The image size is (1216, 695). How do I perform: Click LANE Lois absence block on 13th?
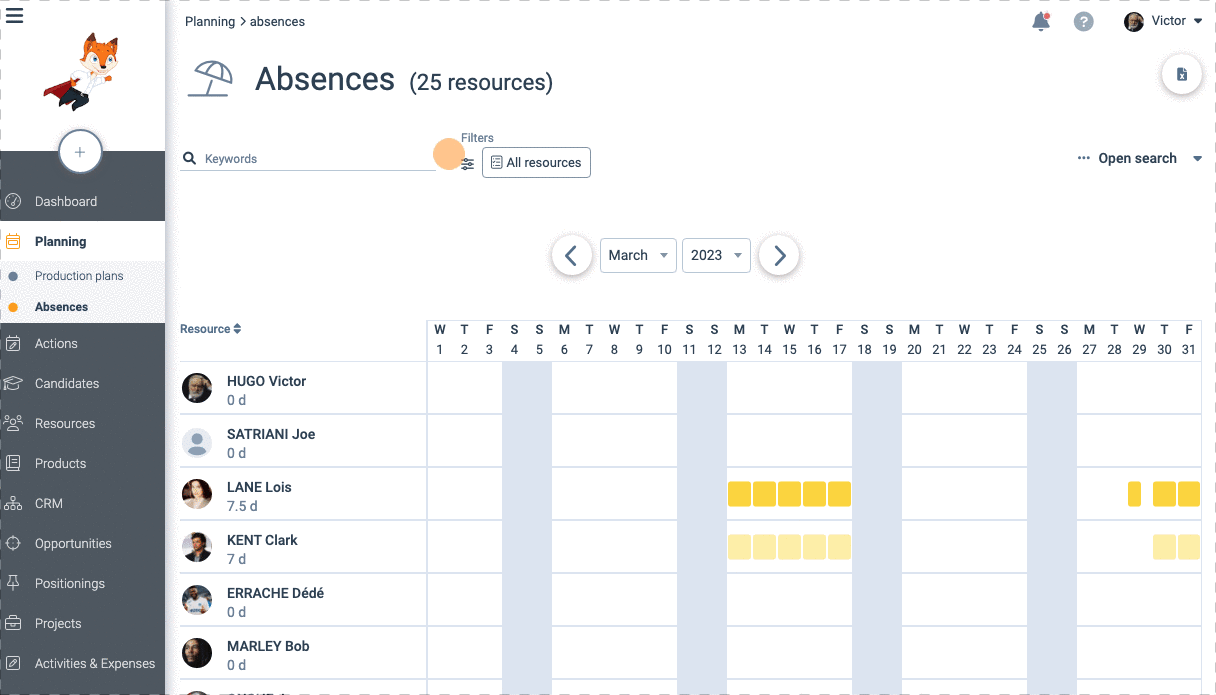pos(739,494)
